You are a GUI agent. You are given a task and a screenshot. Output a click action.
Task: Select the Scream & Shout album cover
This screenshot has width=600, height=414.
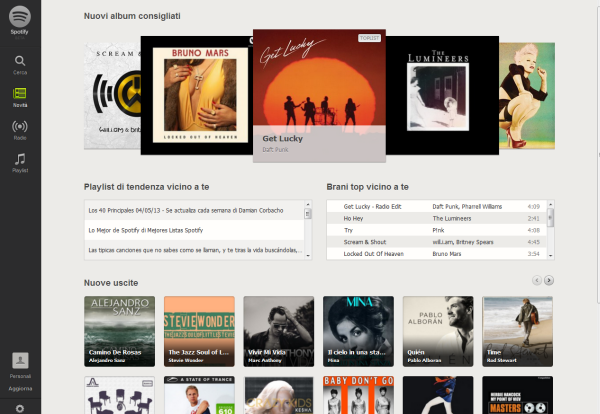point(112,96)
